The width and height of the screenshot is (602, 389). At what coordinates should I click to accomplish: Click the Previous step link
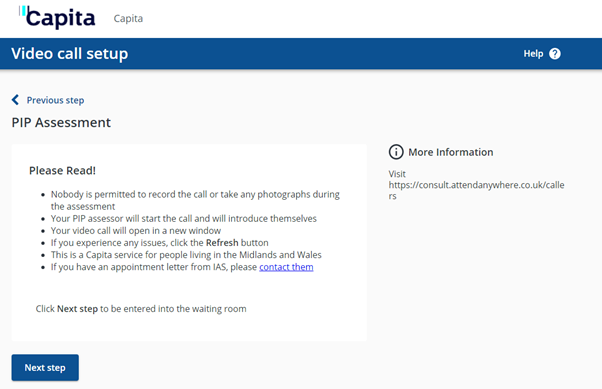55,100
